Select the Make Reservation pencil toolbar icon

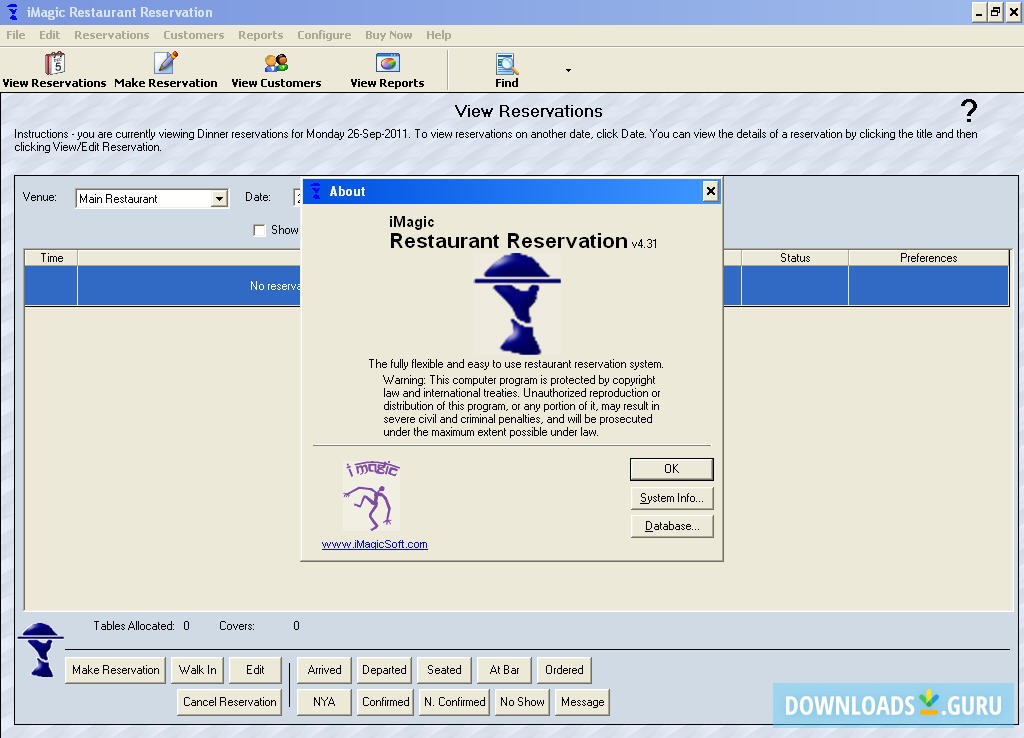pos(166,62)
